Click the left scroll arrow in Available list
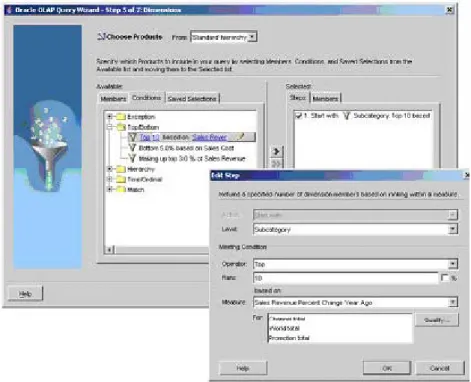Viewport: 471px width, 382px height. tap(109, 249)
